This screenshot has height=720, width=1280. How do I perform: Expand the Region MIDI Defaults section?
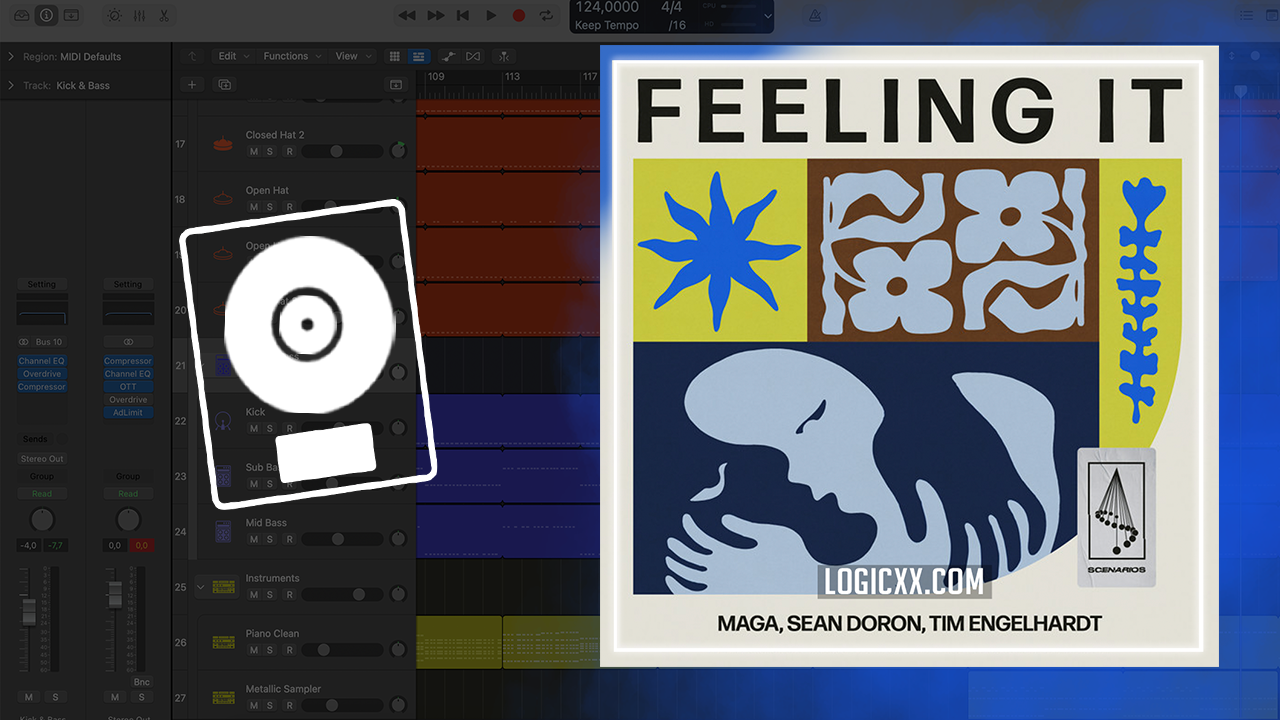[11, 57]
